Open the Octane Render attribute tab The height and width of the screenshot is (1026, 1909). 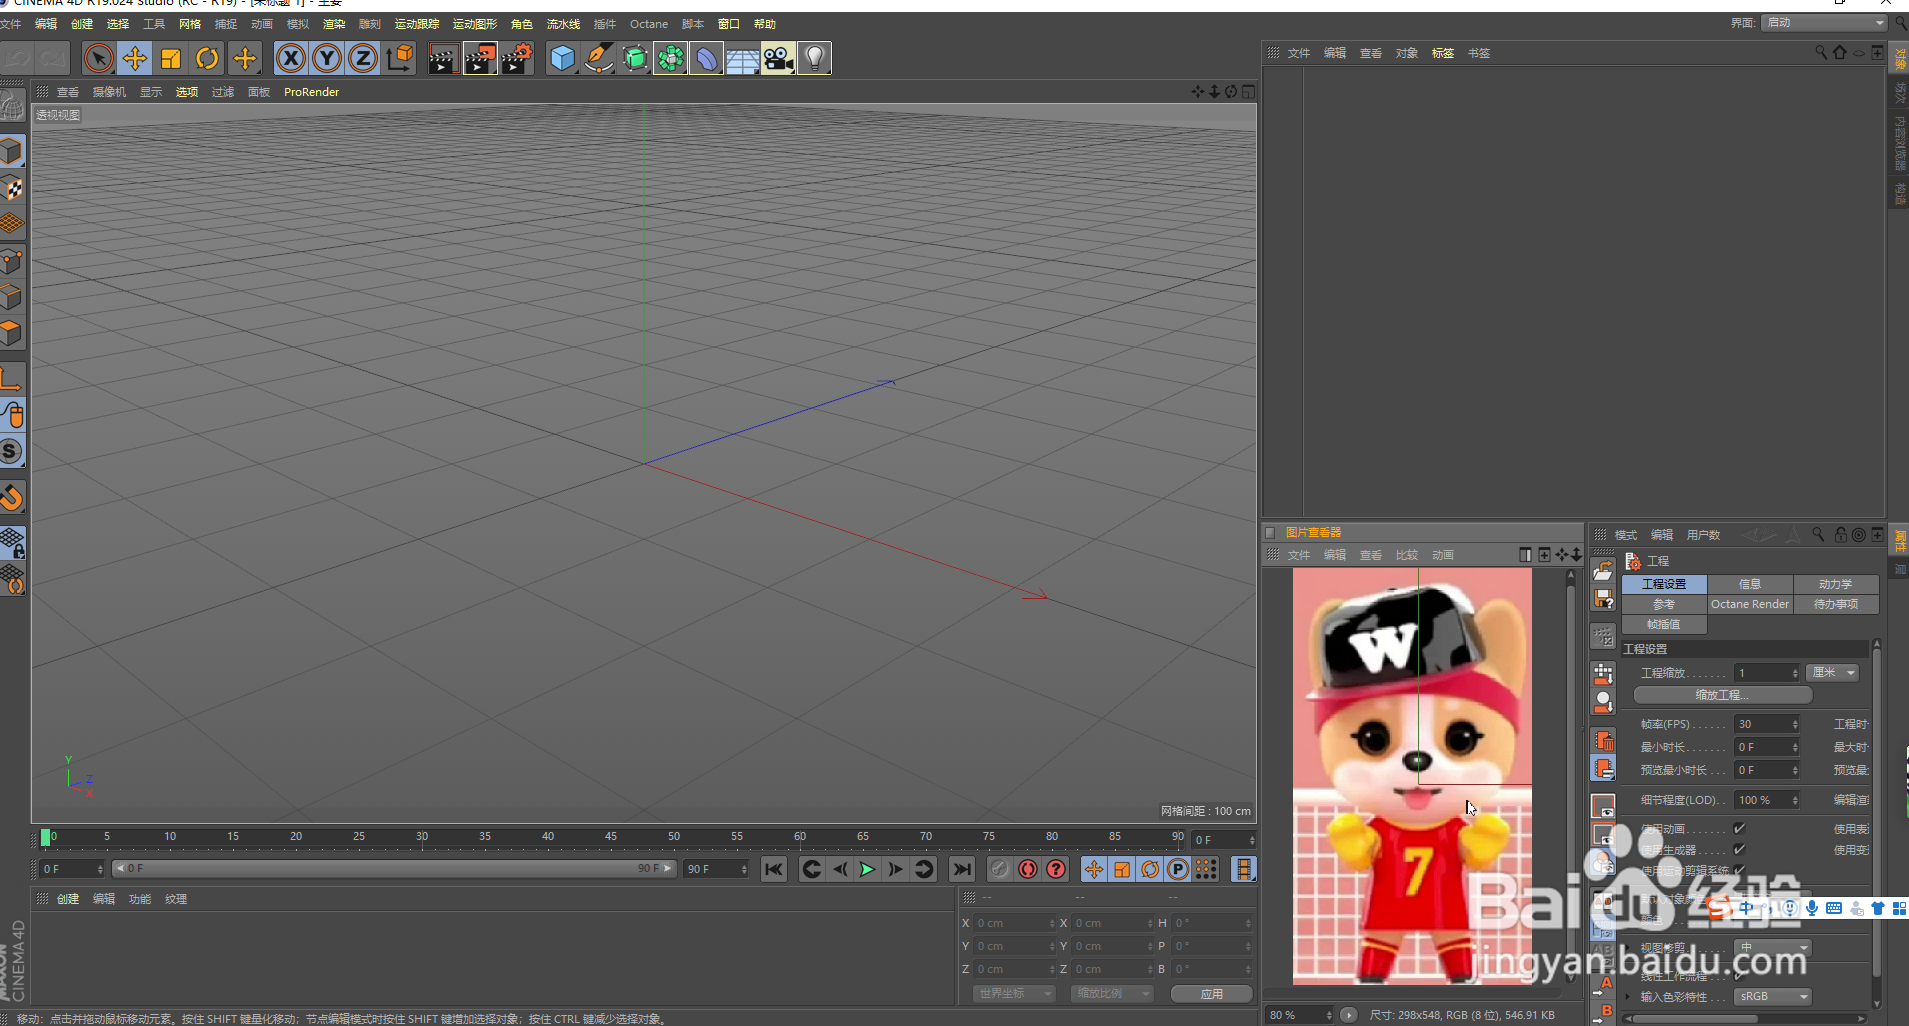[1750, 604]
